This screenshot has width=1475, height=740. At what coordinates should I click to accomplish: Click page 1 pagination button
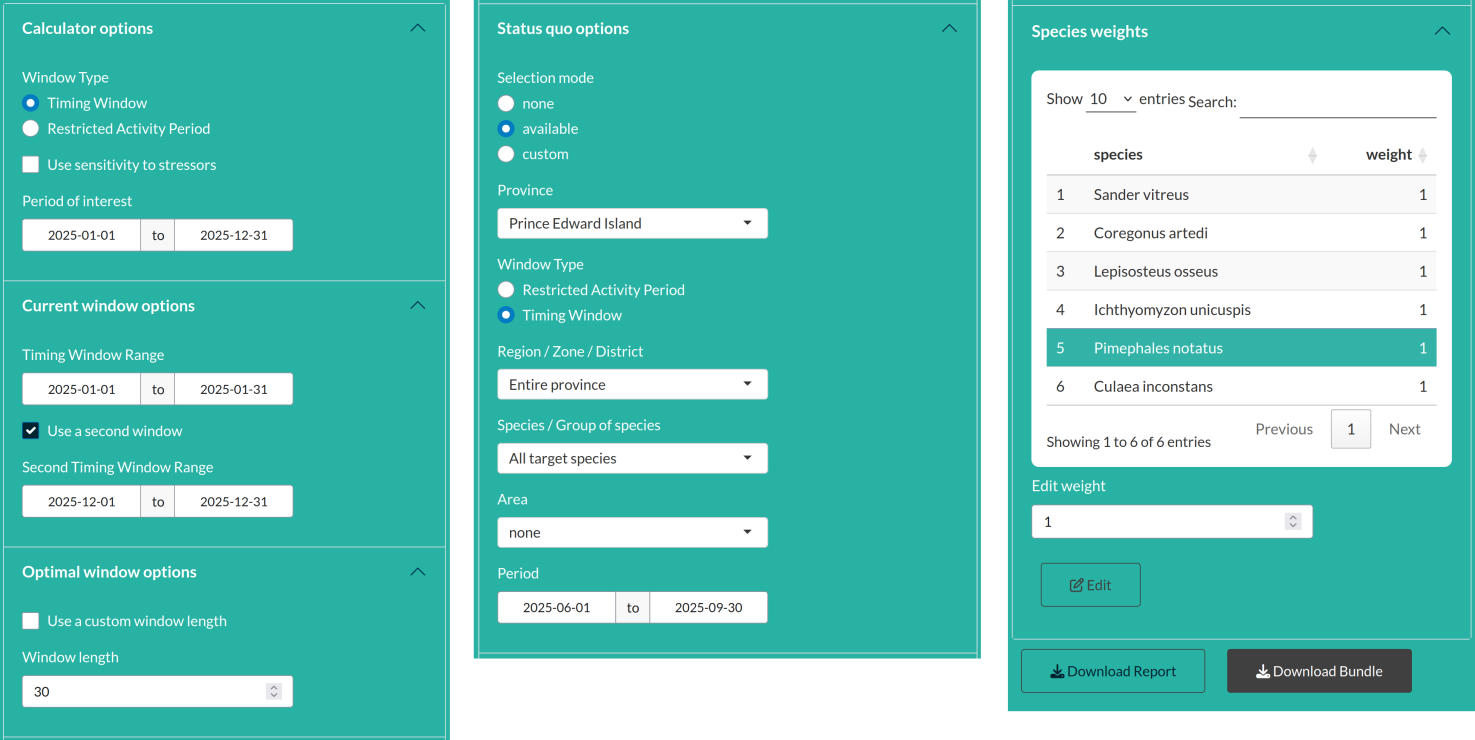tap(1351, 429)
